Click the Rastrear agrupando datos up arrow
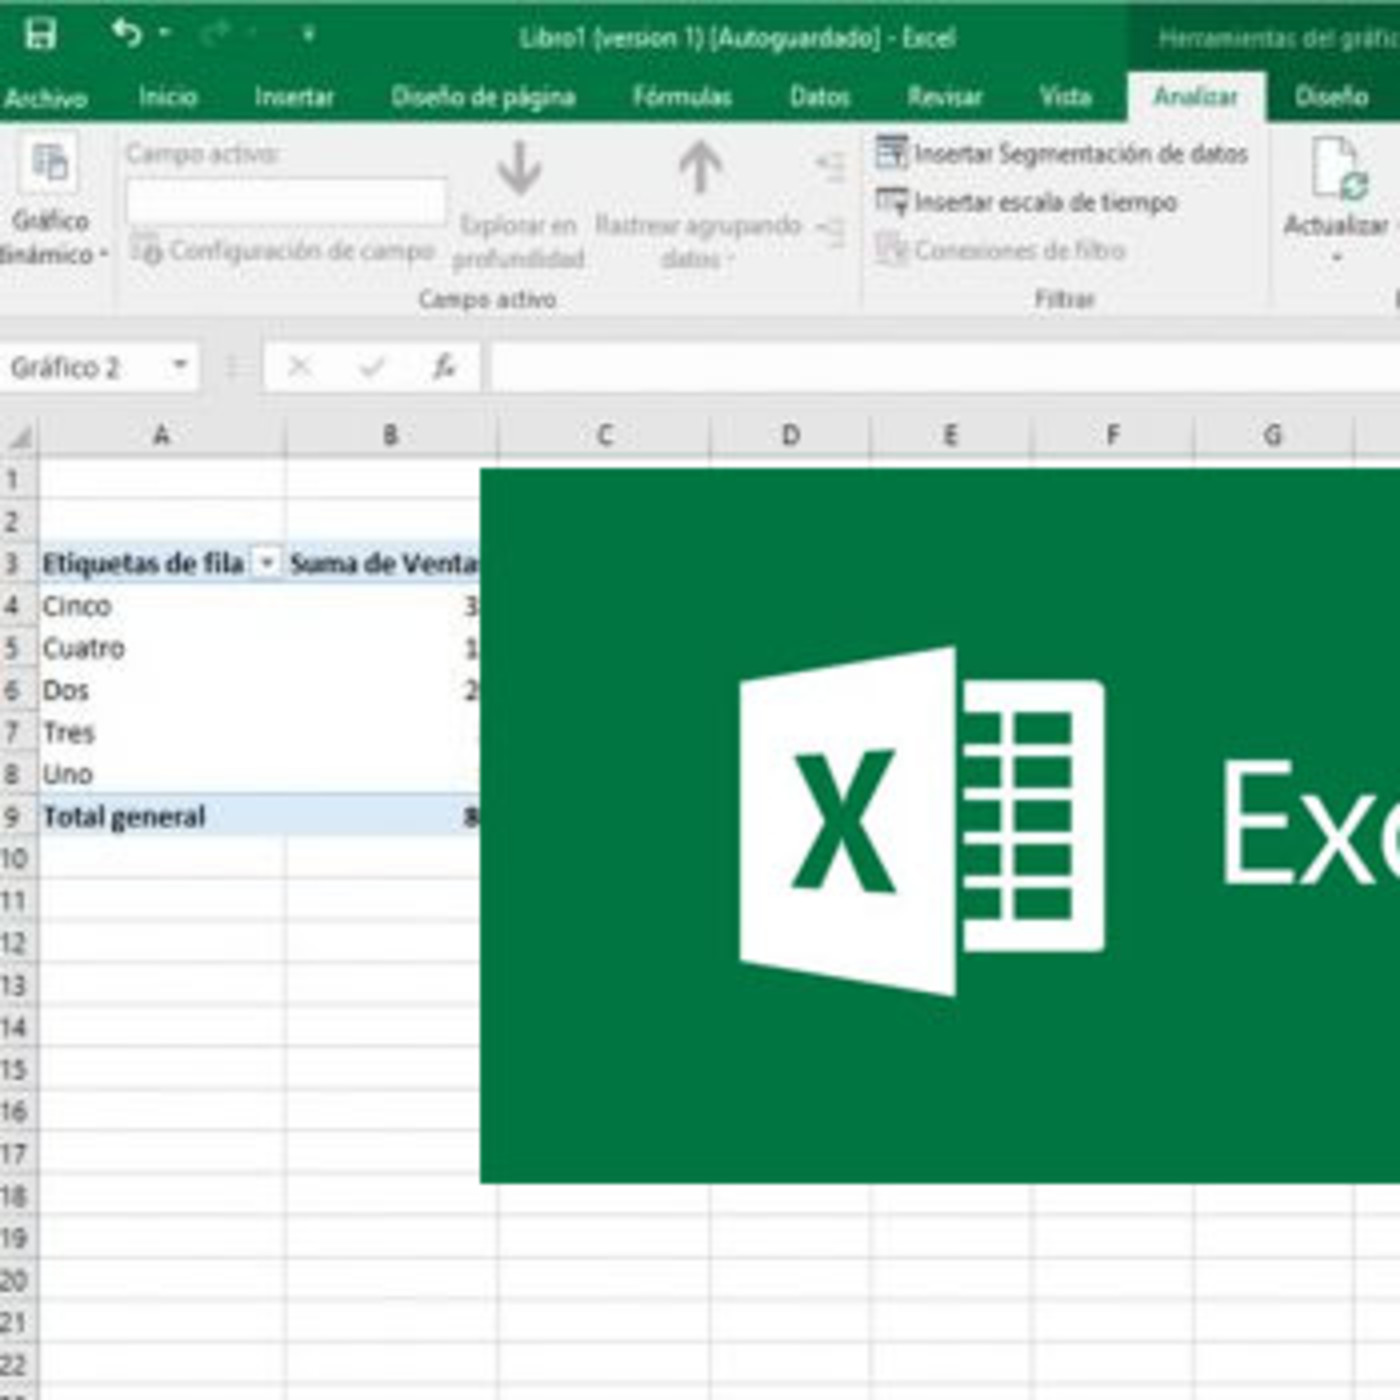 click(x=700, y=168)
